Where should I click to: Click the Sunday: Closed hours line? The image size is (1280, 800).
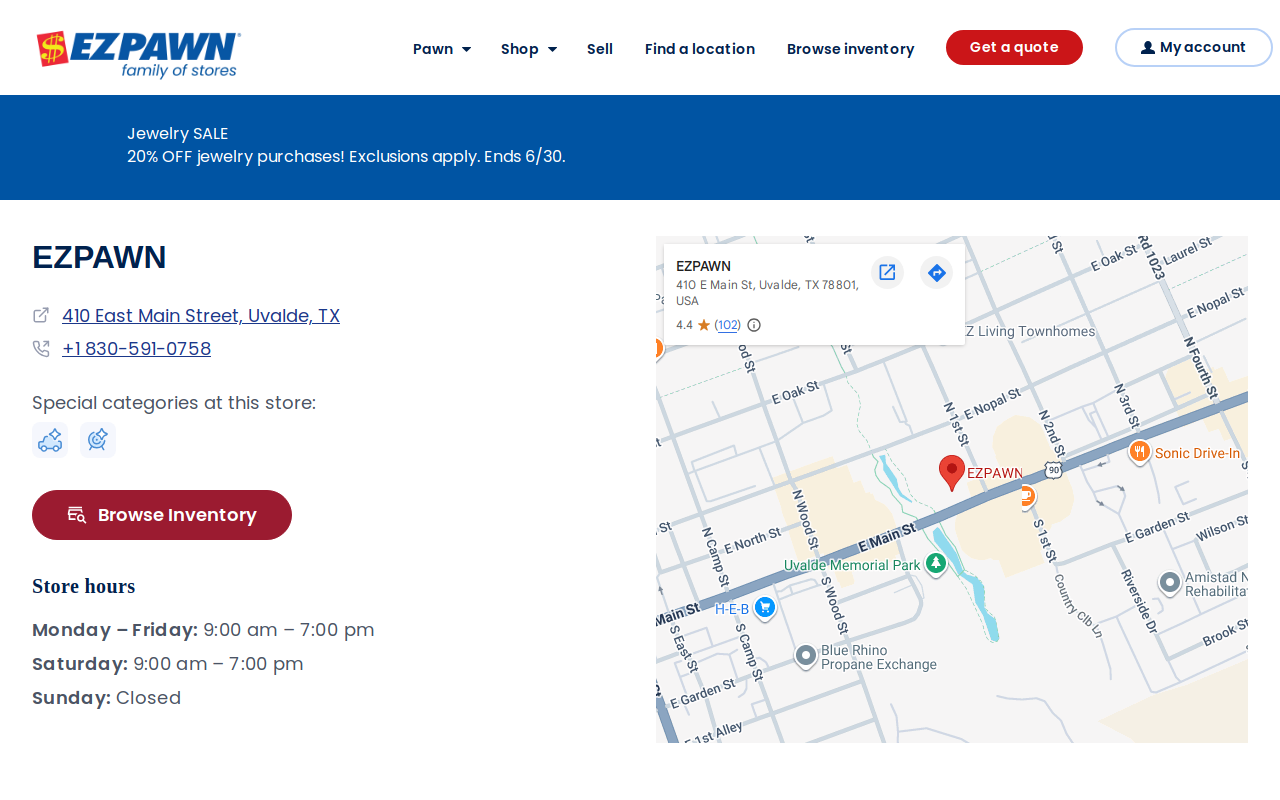tap(106, 698)
